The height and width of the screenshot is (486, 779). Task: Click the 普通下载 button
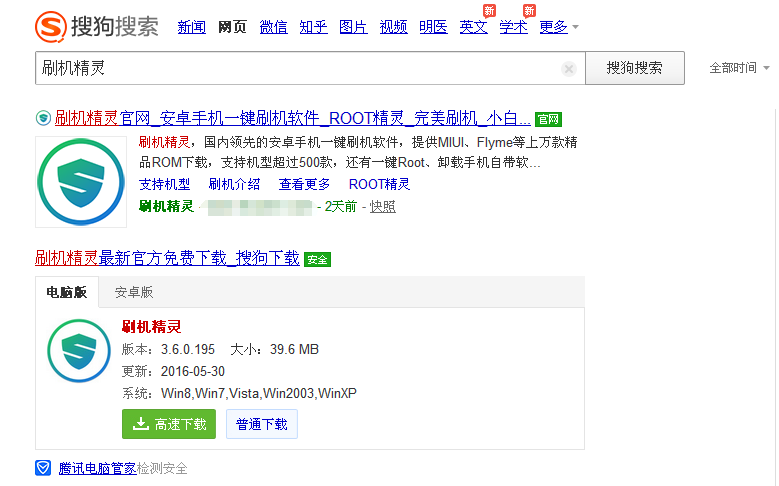262,424
